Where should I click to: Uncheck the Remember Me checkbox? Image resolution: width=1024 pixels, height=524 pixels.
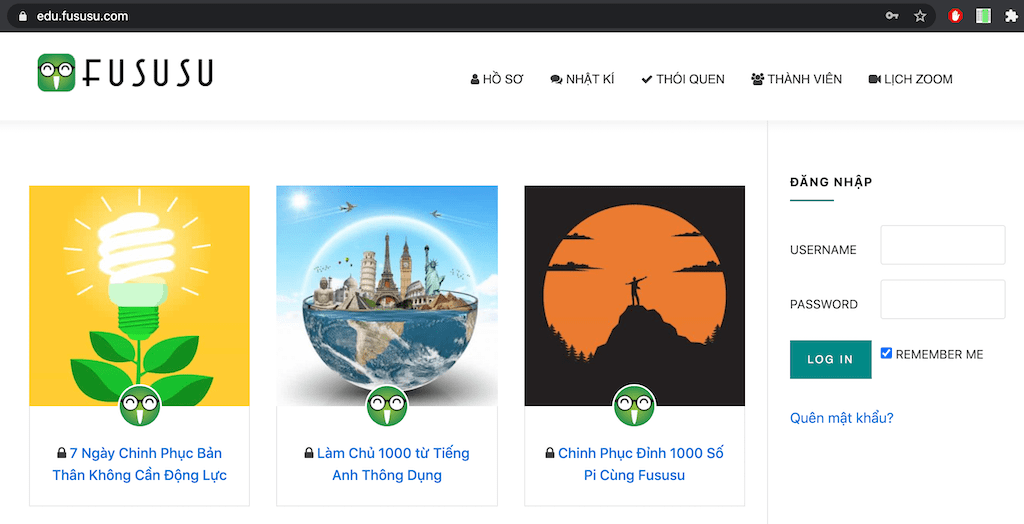point(886,353)
